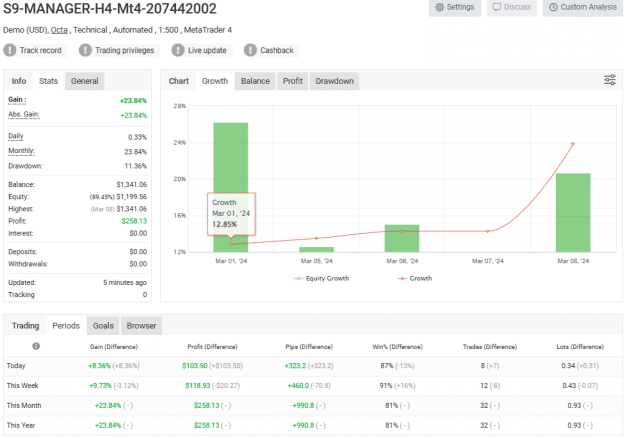
Task: Open the Browser tab
Action: 142,326
